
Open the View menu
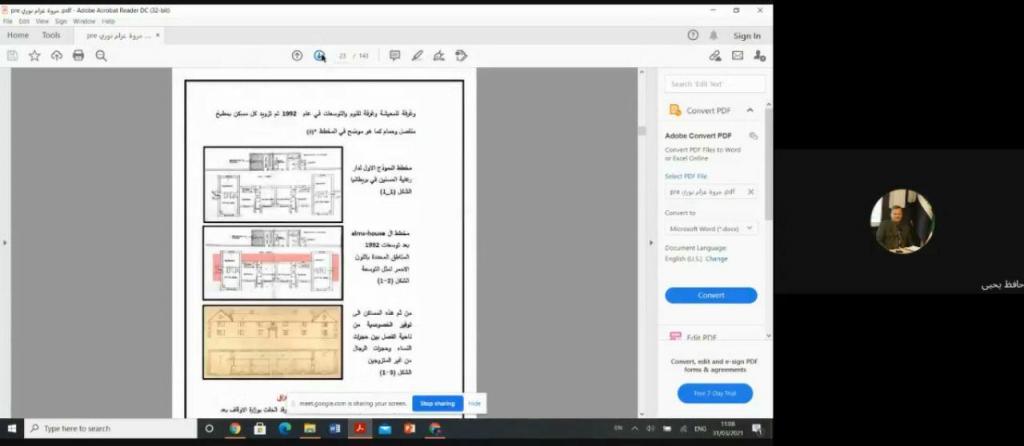coord(42,21)
